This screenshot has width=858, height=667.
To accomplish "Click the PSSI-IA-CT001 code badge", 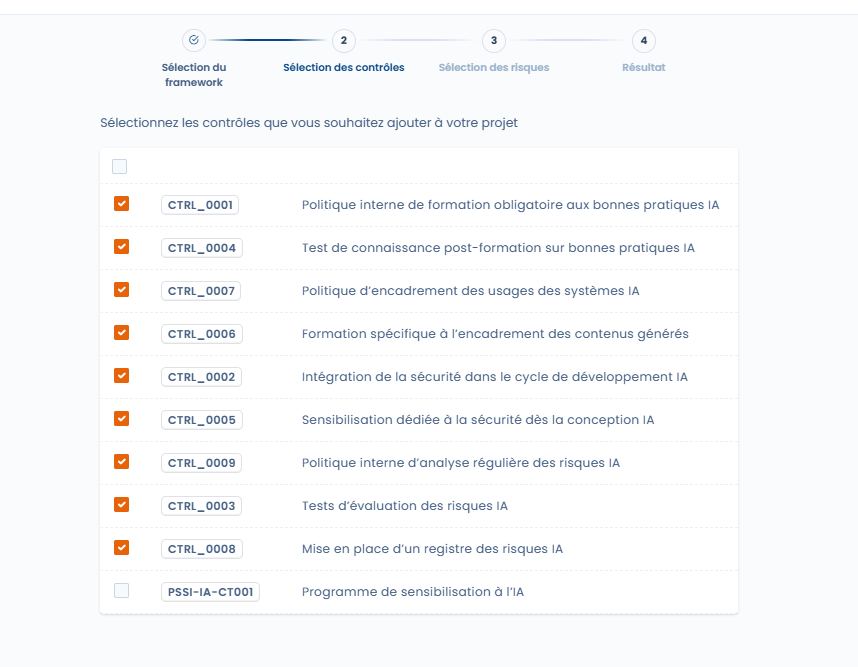I will 210,592.
